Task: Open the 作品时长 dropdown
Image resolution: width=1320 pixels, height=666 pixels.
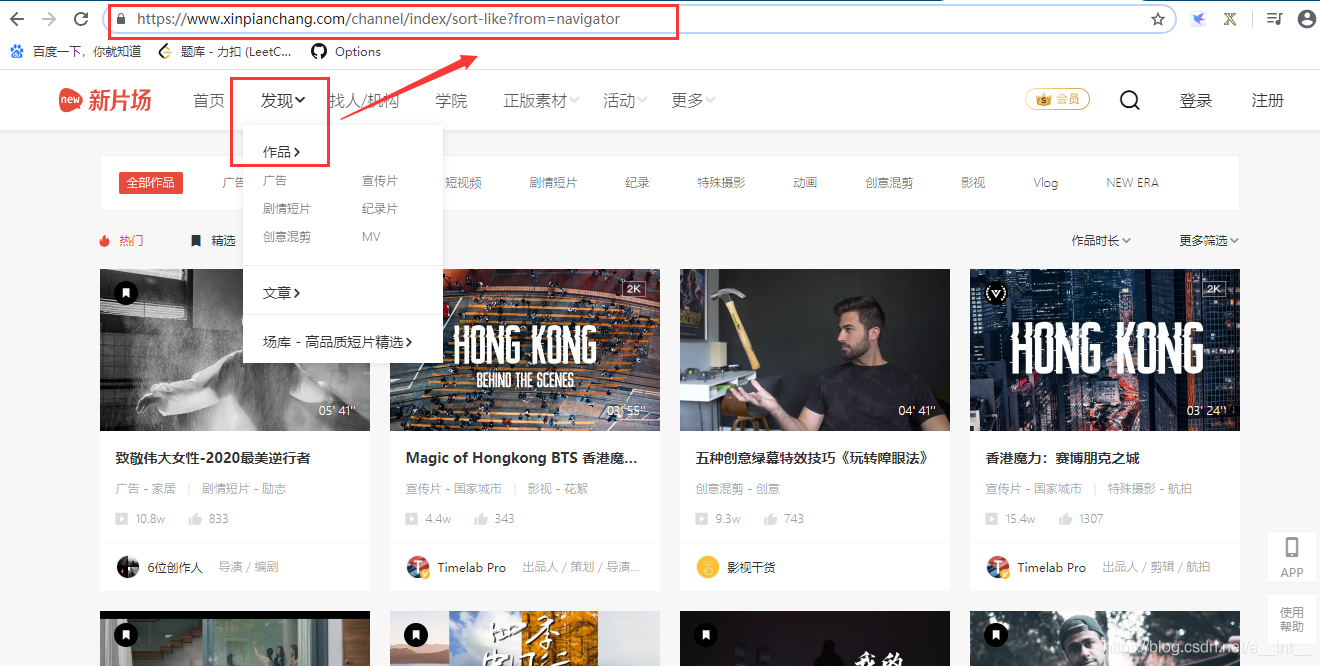Action: click(1101, 241)
